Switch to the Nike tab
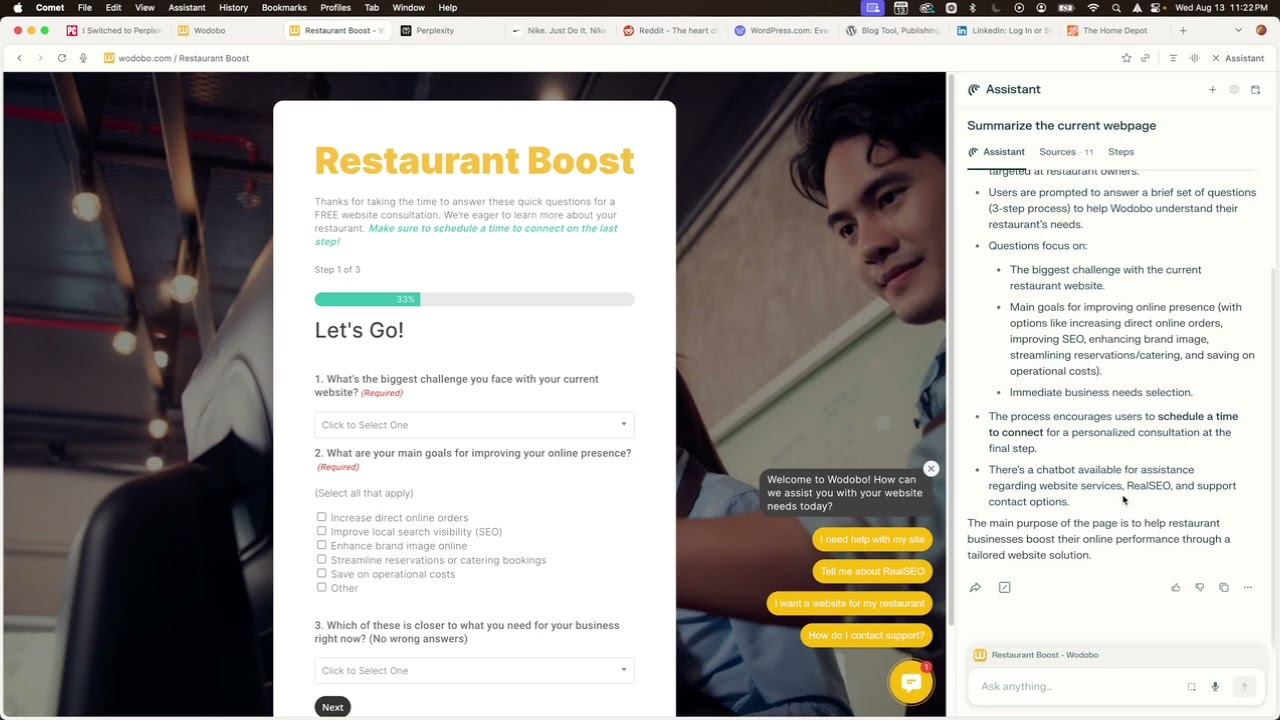The width and height of the screenshot is (1280, 720). (560, 30)
